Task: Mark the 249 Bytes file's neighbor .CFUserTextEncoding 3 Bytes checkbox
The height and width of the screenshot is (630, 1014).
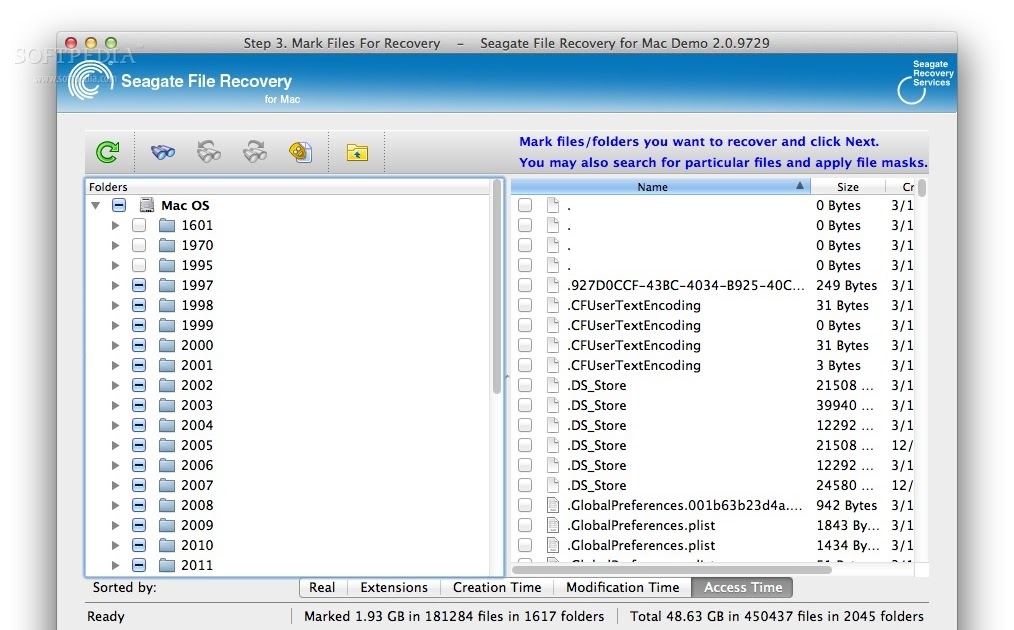Action: [525, 365]
